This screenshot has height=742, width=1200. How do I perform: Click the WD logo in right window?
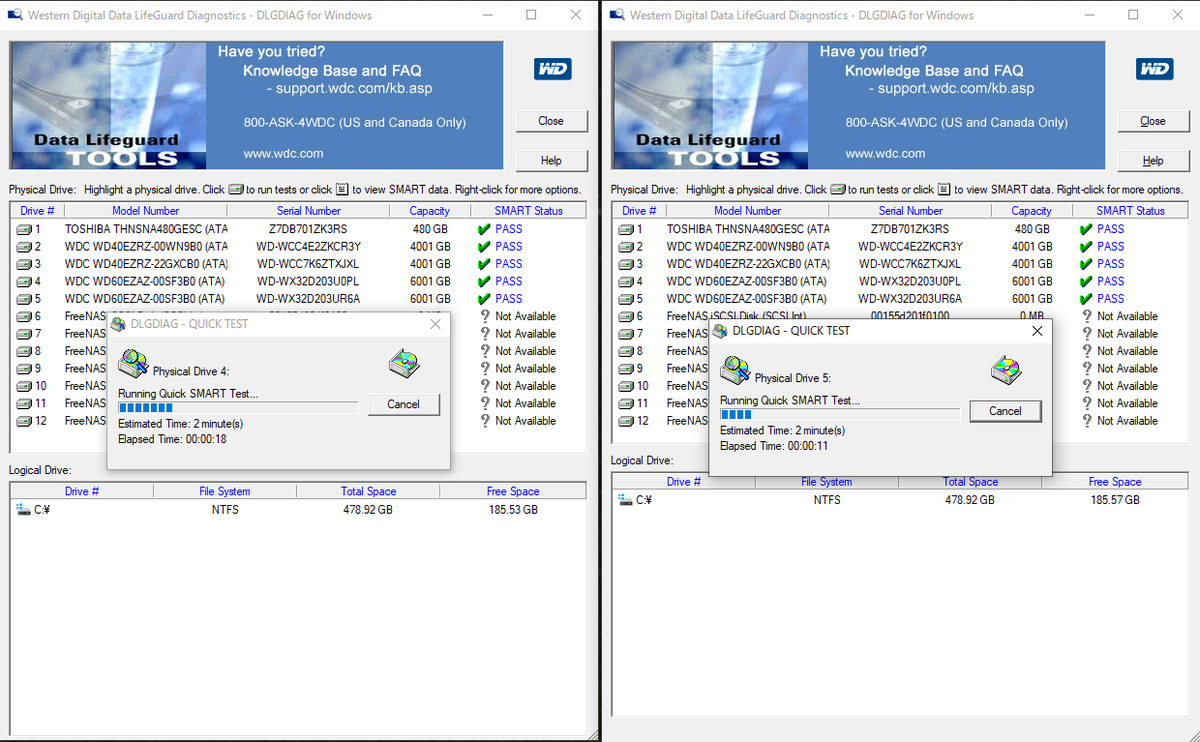(x=1154, y=69)
